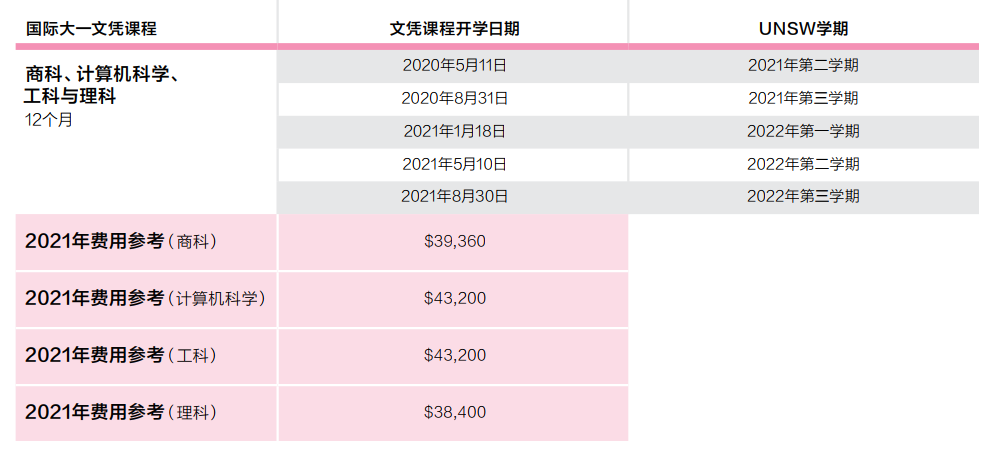Select the 商科、计算机科学、工科与理科 program title
The width and height of the screenshot is (997, 459).
pyautogui.click(x=102, y=86)
